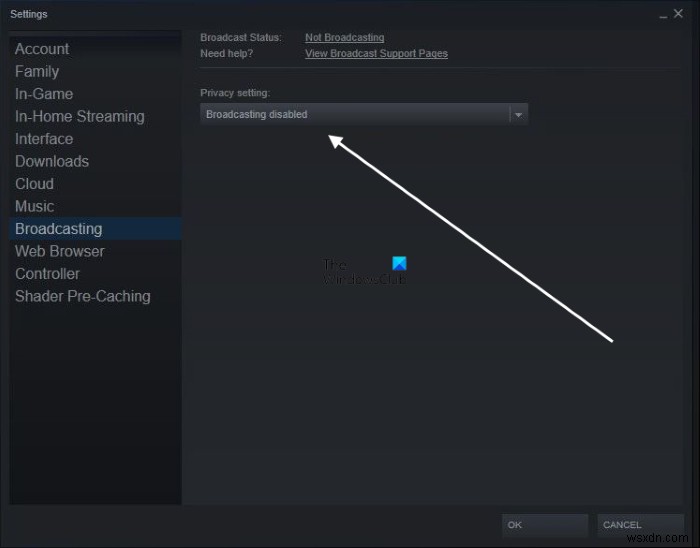Click the Broadcast Status label

[x=241, y=37]
